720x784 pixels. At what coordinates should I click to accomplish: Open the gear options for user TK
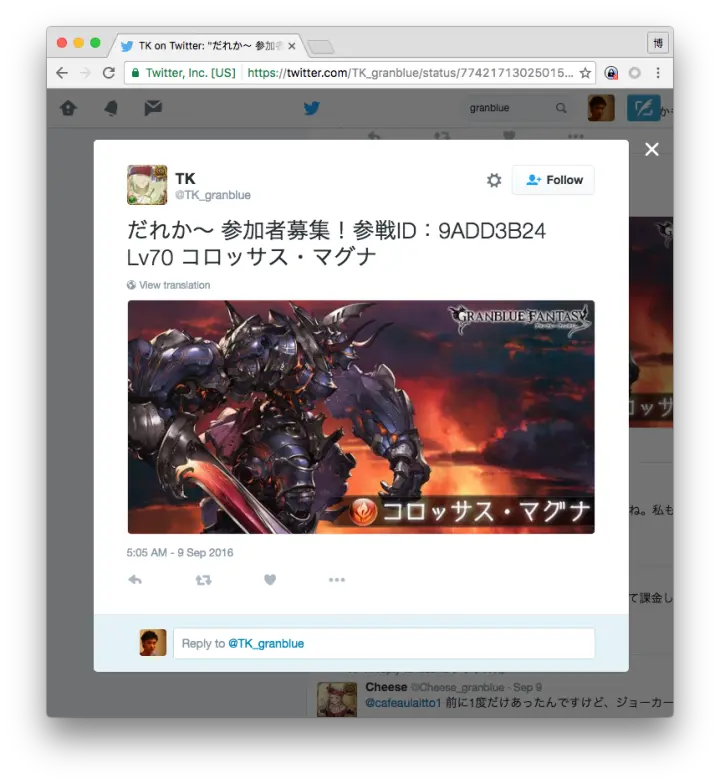coord(494,180)
